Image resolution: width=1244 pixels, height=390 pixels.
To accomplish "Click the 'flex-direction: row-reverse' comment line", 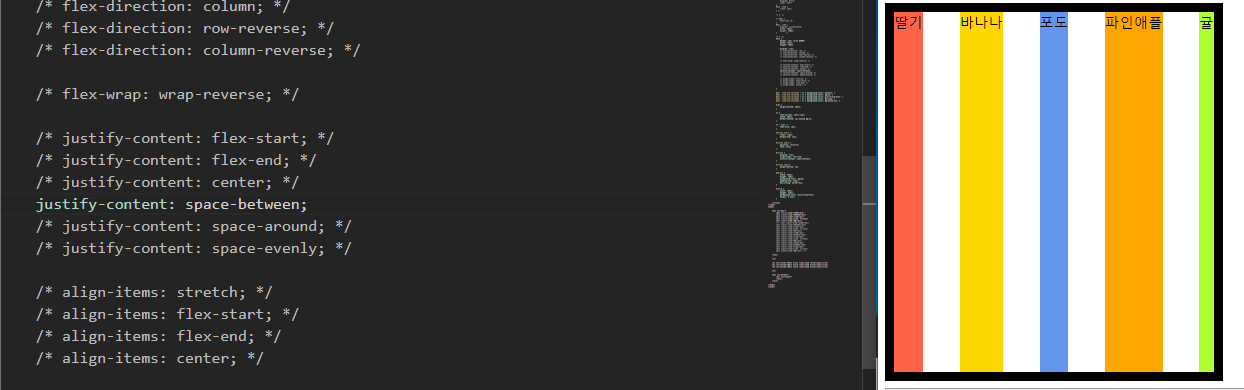I will [184, 28].
